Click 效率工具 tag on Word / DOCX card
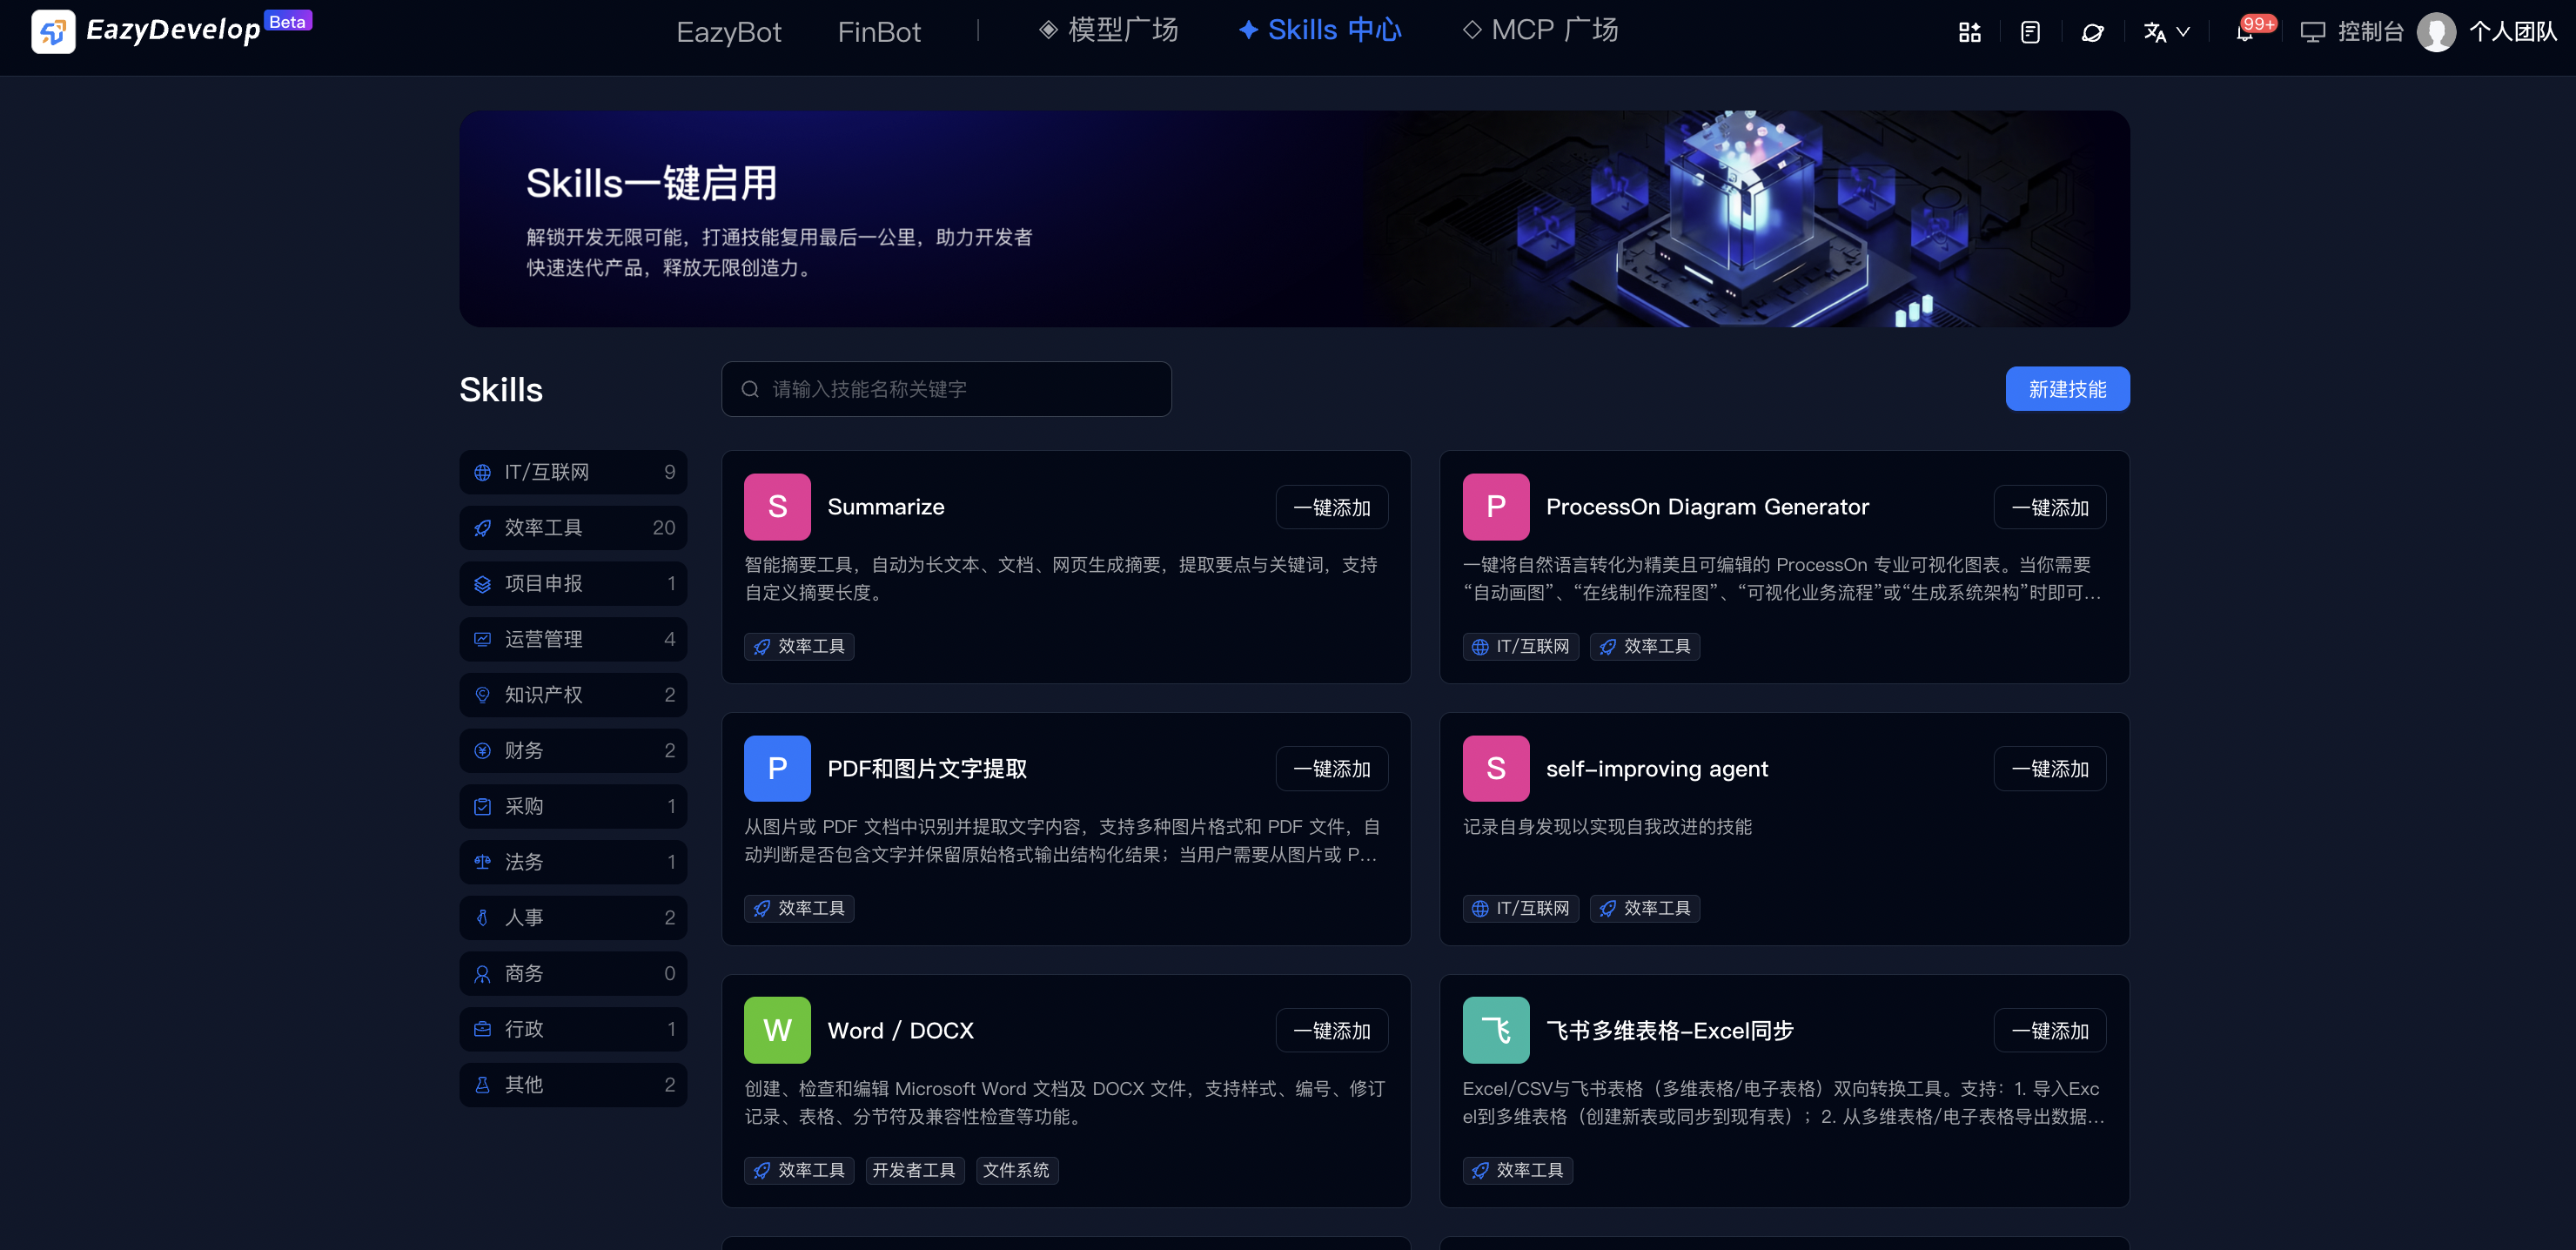Image resolution: width=2576 pixels, height=1250 pixels. [799, 1171]
